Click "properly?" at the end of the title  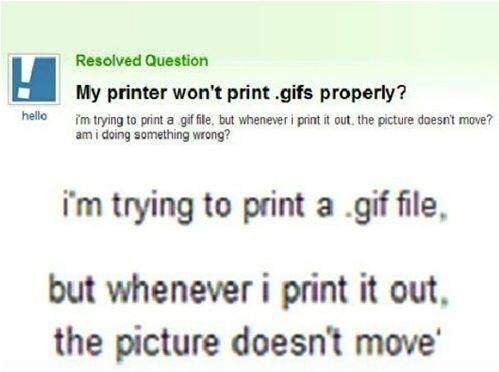point(363,93)
